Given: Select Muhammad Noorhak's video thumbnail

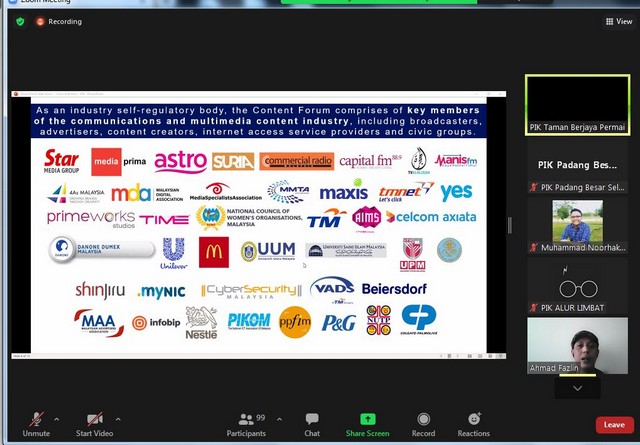Looking at the screenshot, I should tap(577, 222).
